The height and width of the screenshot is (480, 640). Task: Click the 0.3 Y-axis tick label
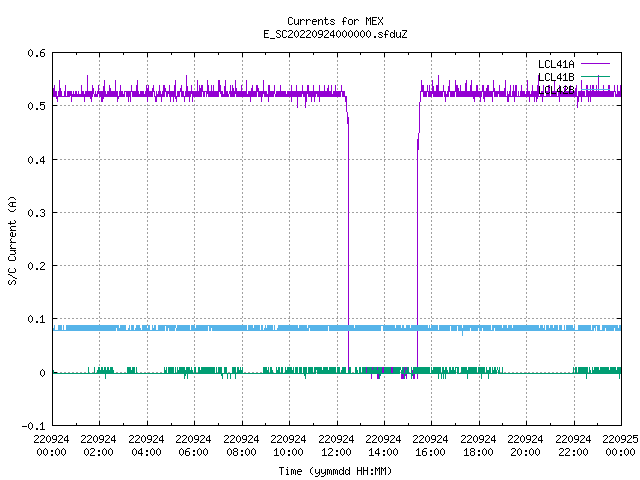click(x=37, y=213)
